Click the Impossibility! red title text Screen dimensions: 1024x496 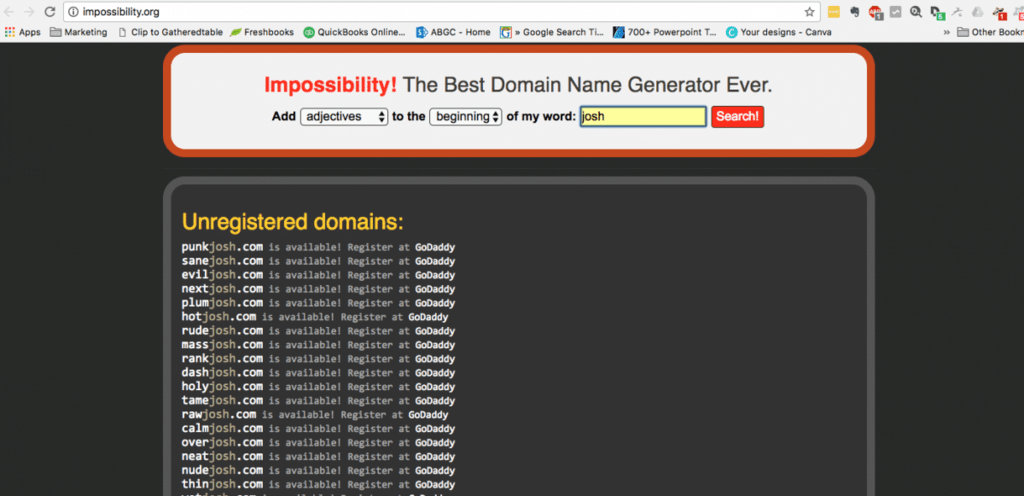pos(330,85)
